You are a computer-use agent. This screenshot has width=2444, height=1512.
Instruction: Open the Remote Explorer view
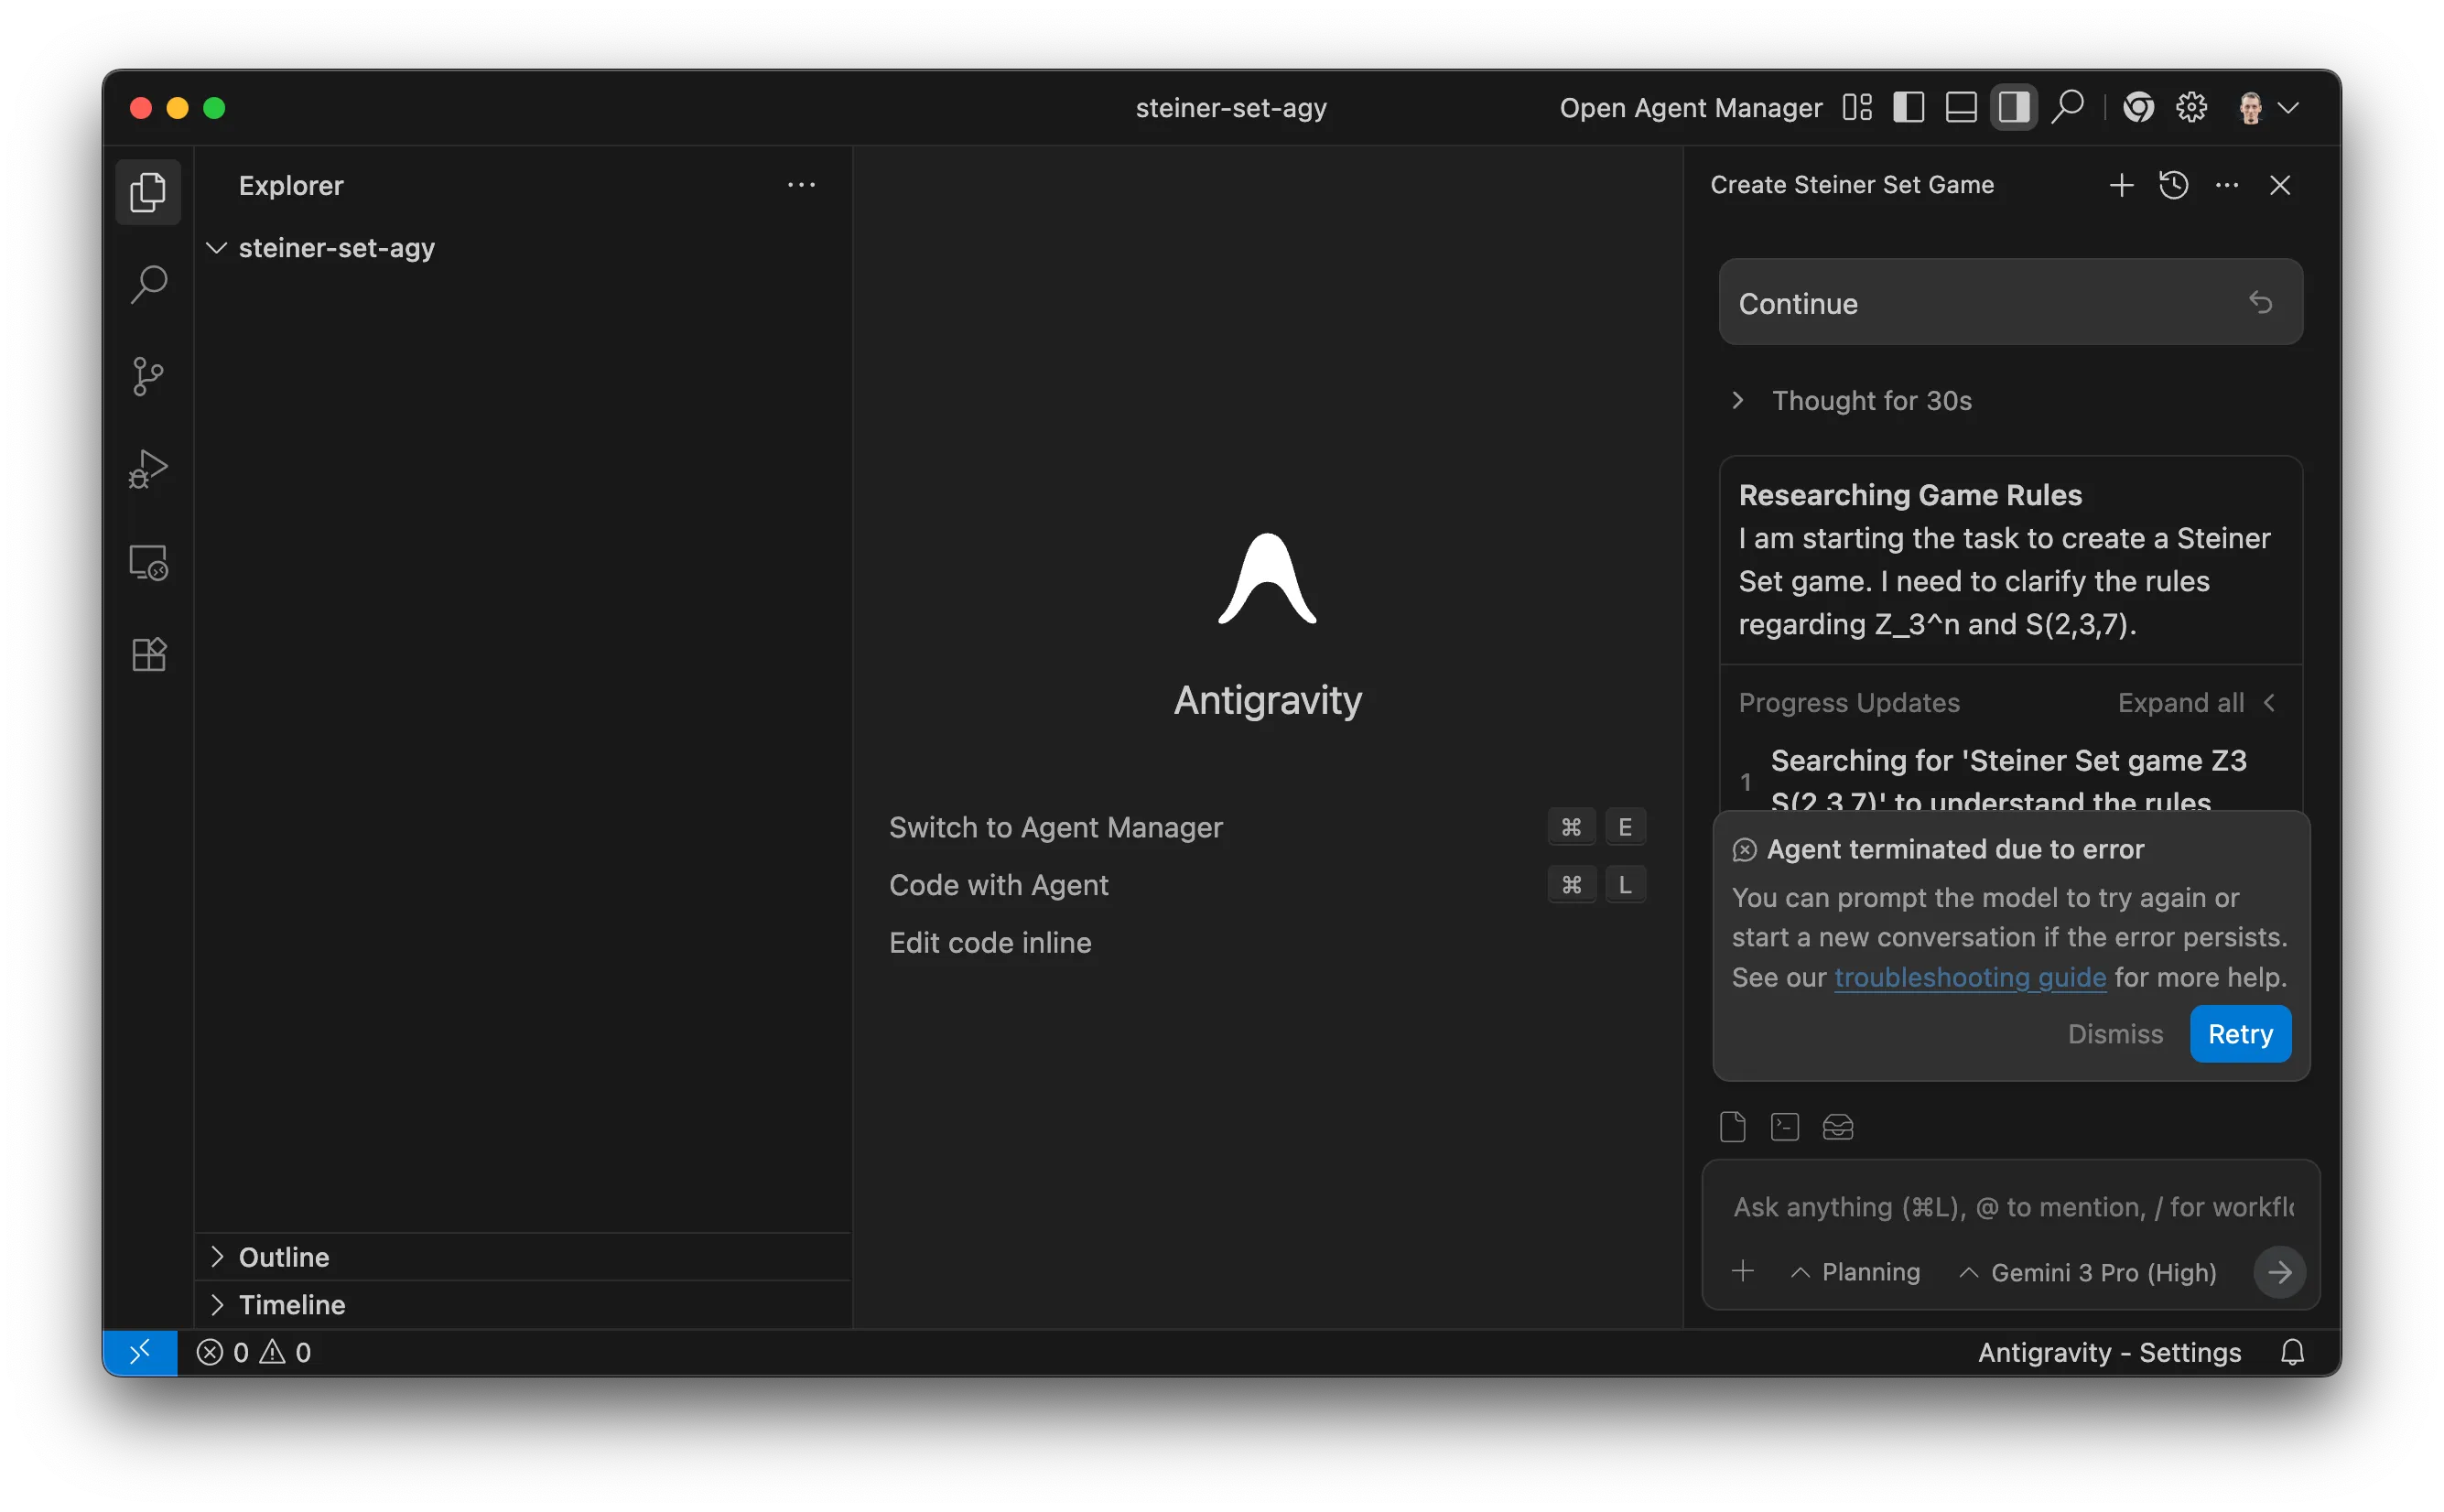click(x=148, y=561)
